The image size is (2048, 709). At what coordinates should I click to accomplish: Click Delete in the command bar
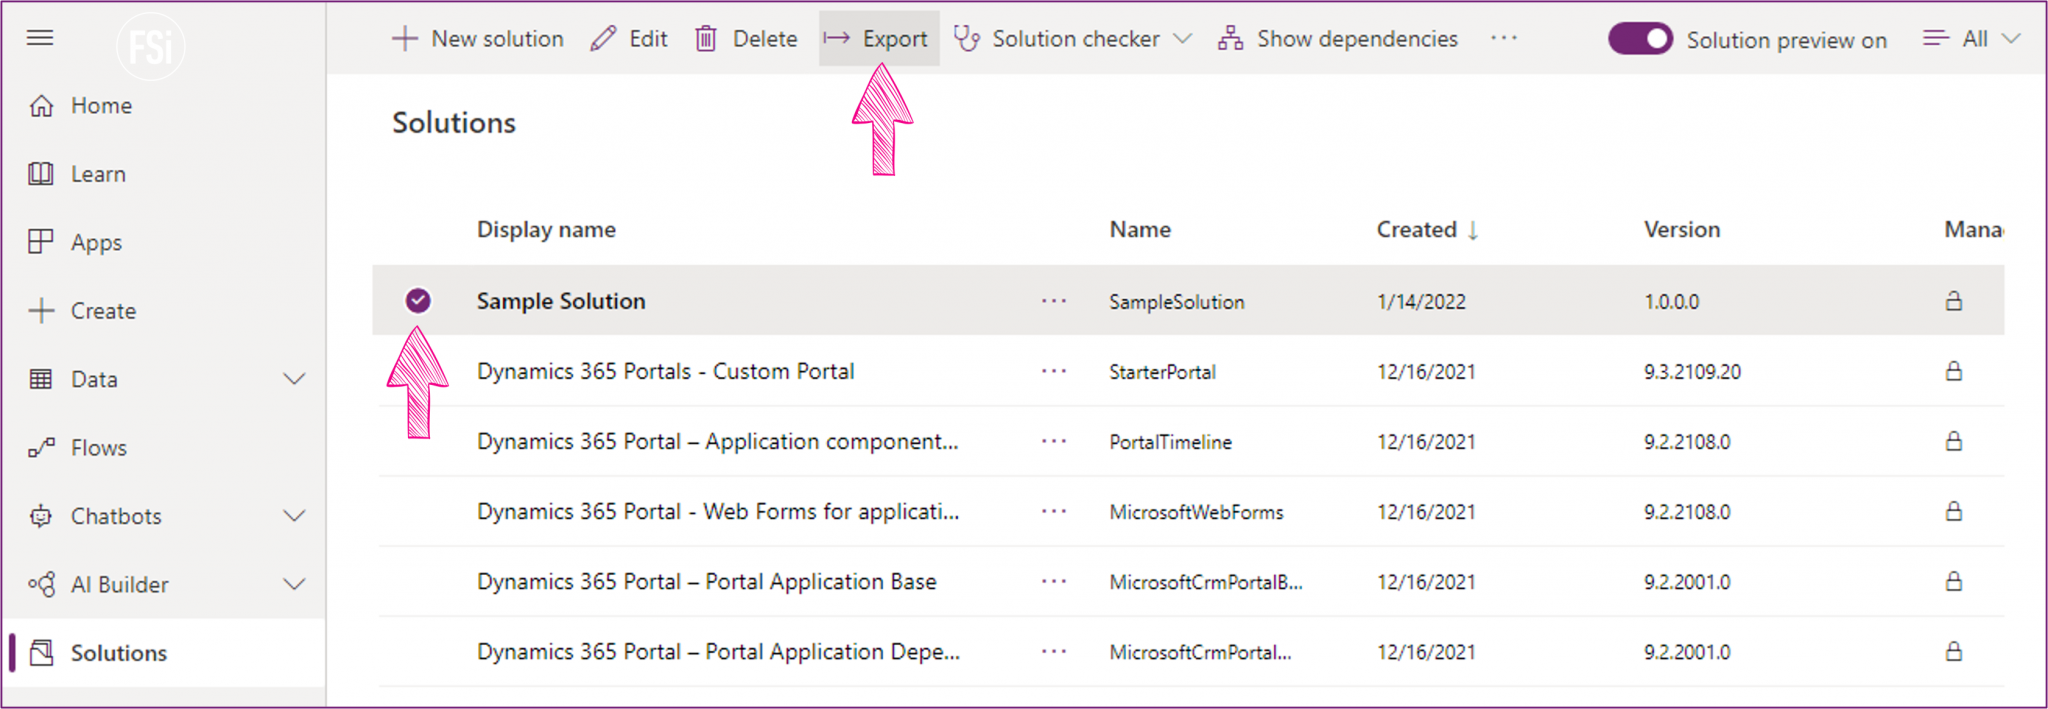pyautogui.click(x=746, y=39)
